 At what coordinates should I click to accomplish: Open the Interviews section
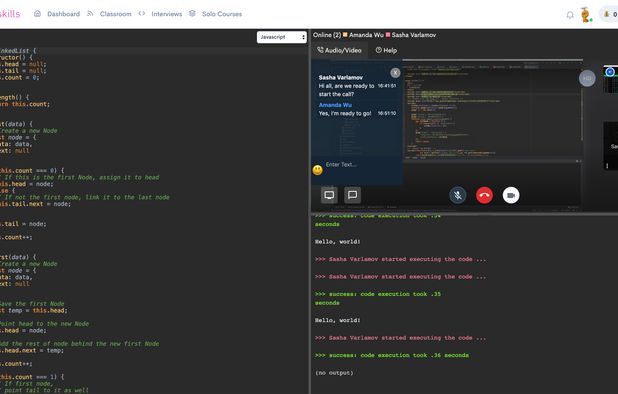click(167, 14)
